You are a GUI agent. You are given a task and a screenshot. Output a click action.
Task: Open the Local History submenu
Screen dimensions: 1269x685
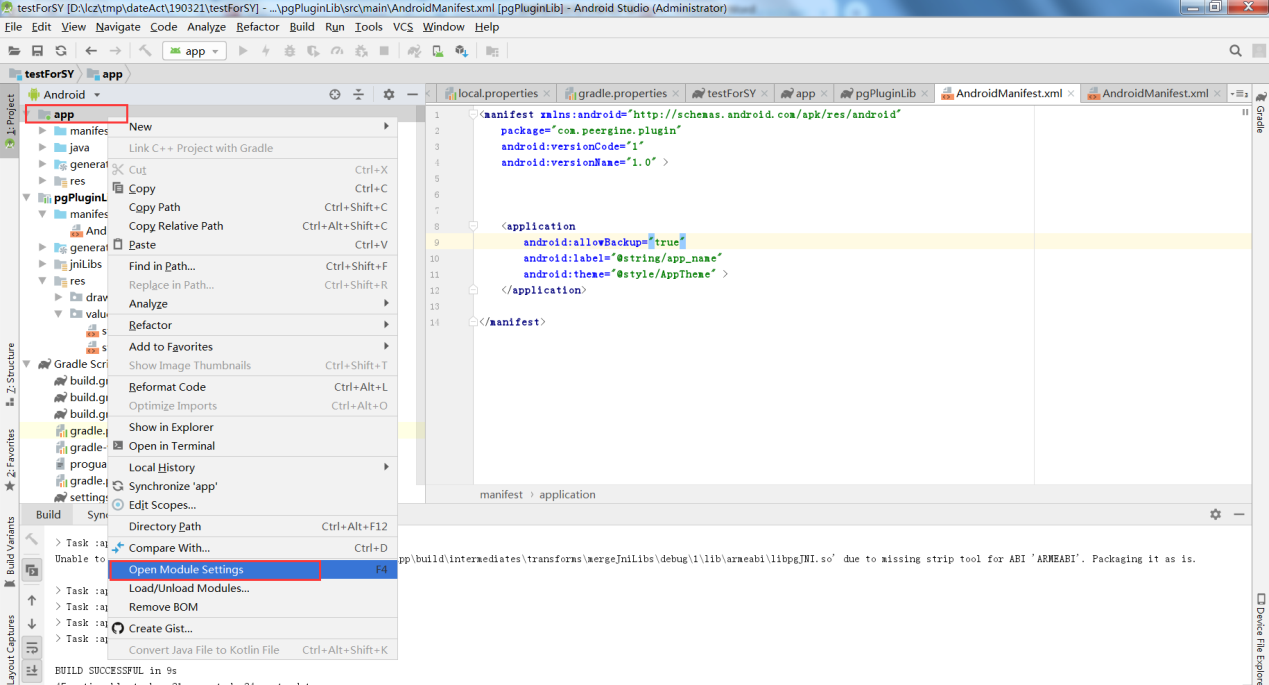click(252, 467)
